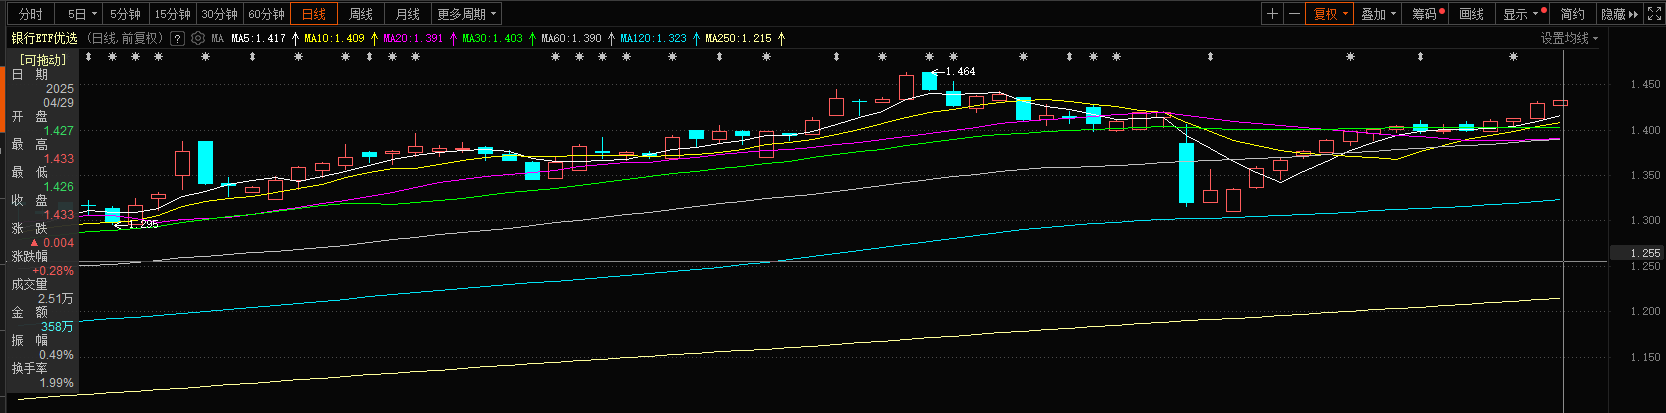Image resolution: width=1666 pixels, height=413 pixels.
Task: Switch to the 60分钟 tab
Action: [266, 14]
